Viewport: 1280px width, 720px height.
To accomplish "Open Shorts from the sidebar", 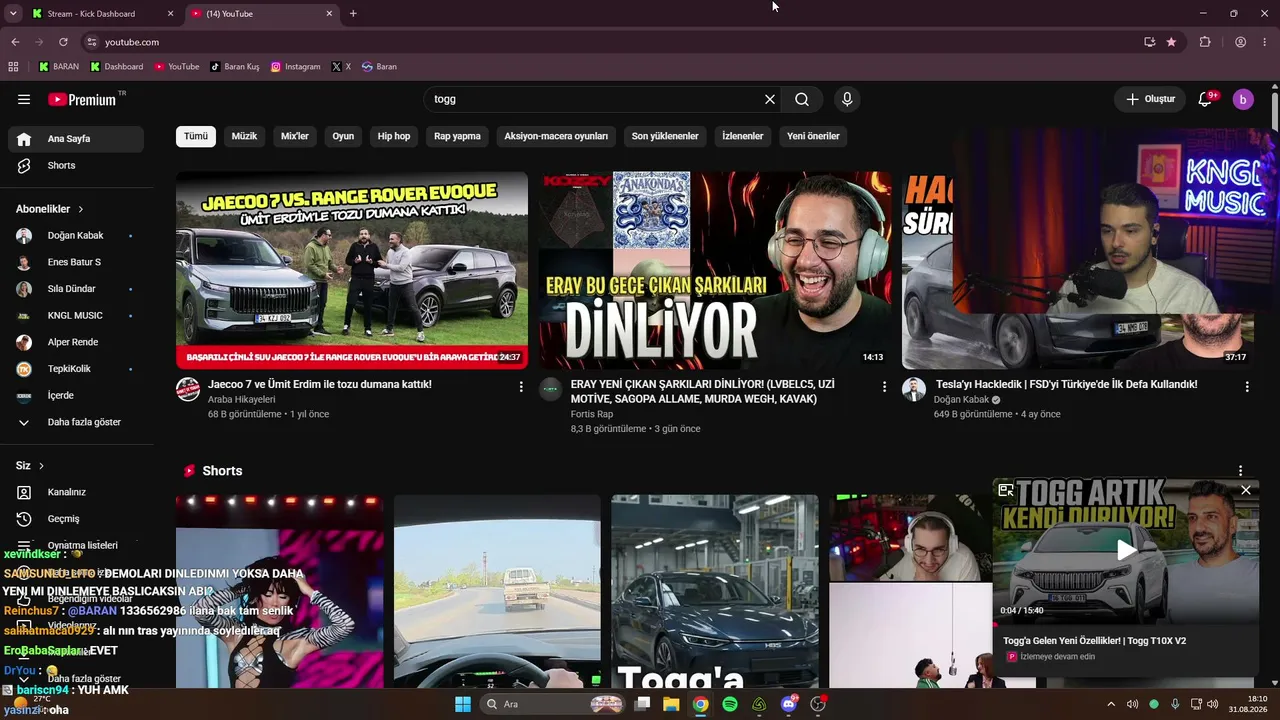I will pyautogui.click(x=76, y=165).
